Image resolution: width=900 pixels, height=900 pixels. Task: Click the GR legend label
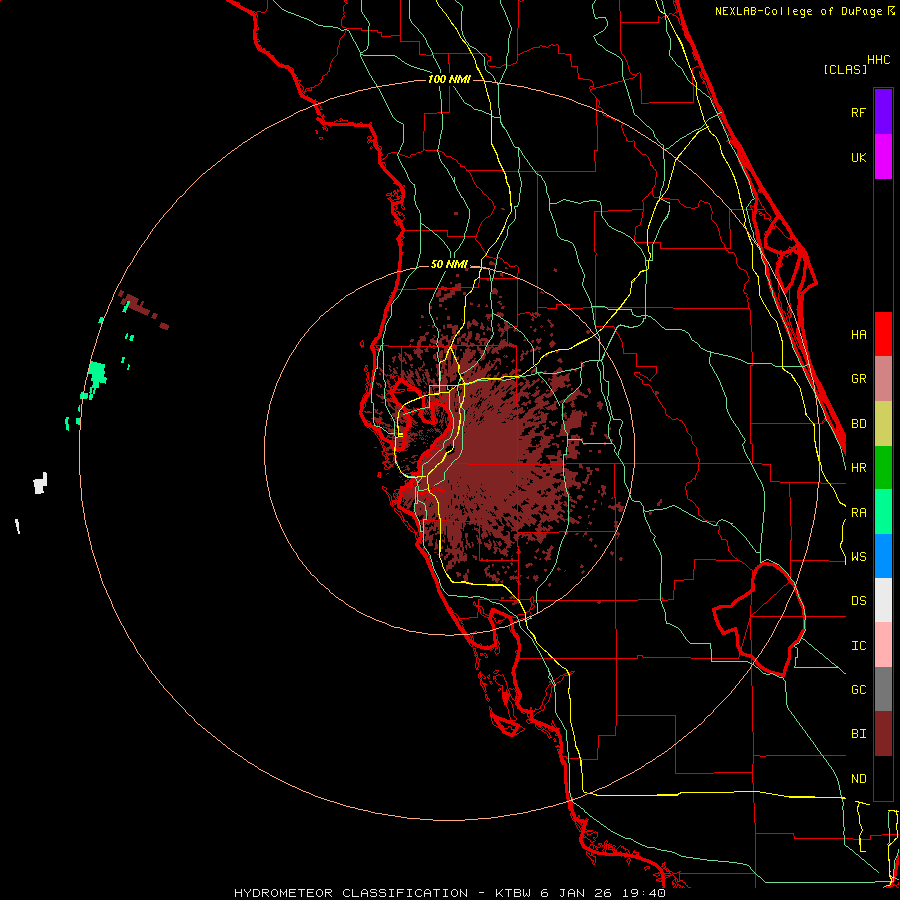point(858,379)
